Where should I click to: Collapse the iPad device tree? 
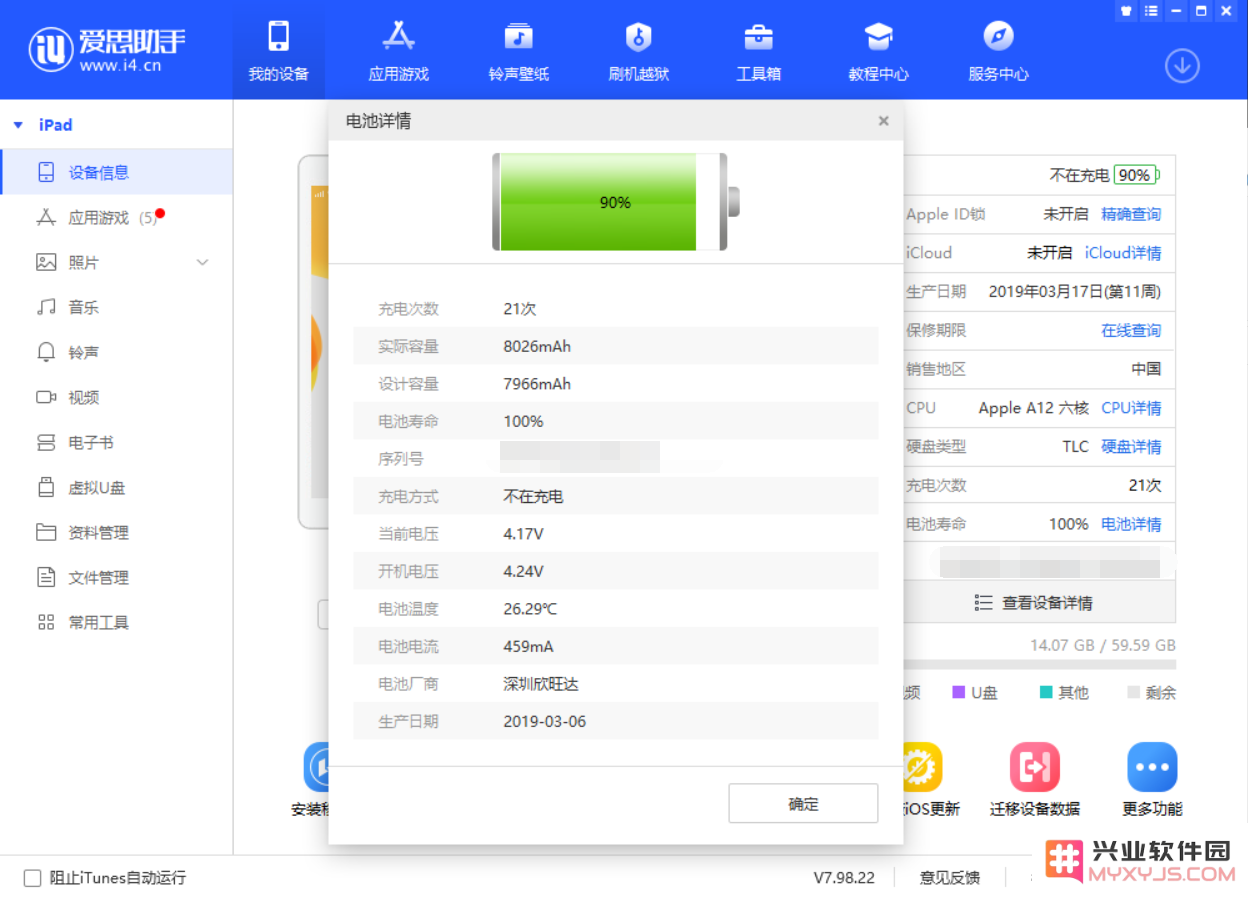click(18, 125)
